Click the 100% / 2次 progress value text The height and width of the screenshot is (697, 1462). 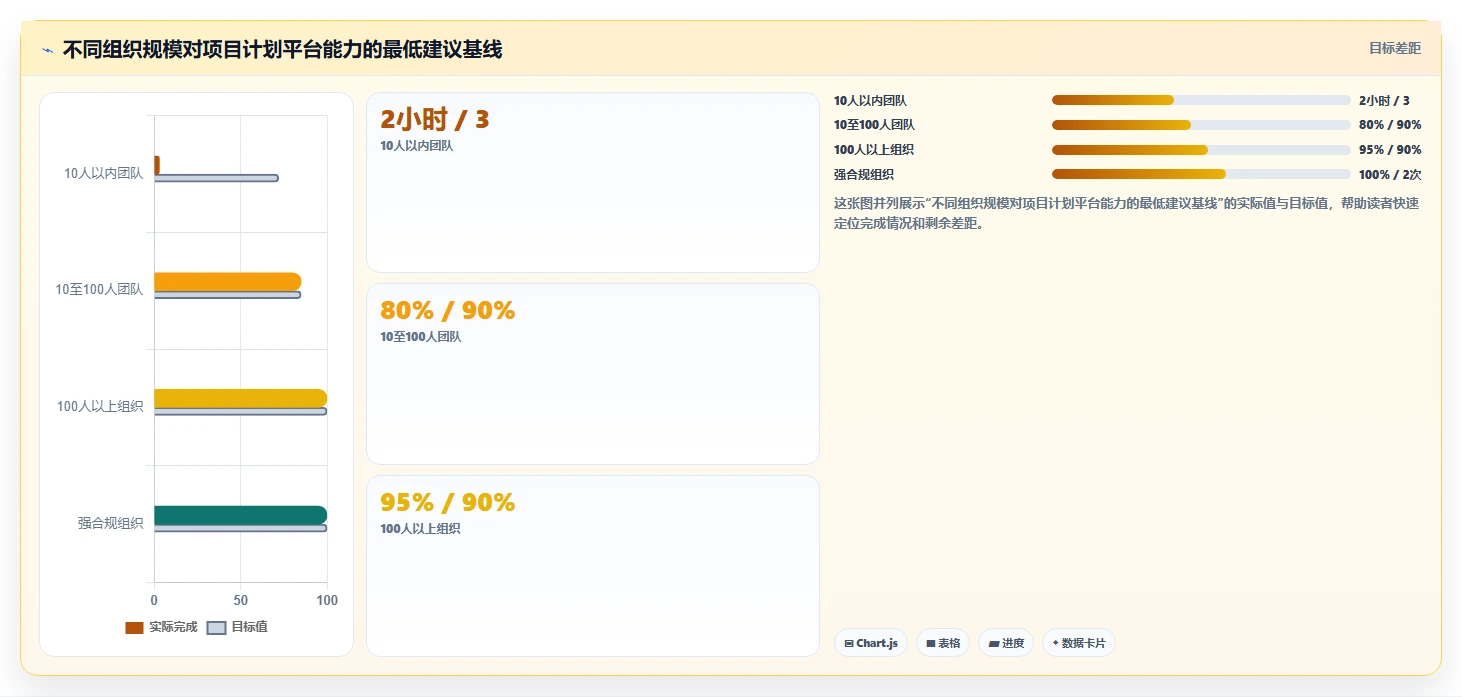(x=1390, y=174)
